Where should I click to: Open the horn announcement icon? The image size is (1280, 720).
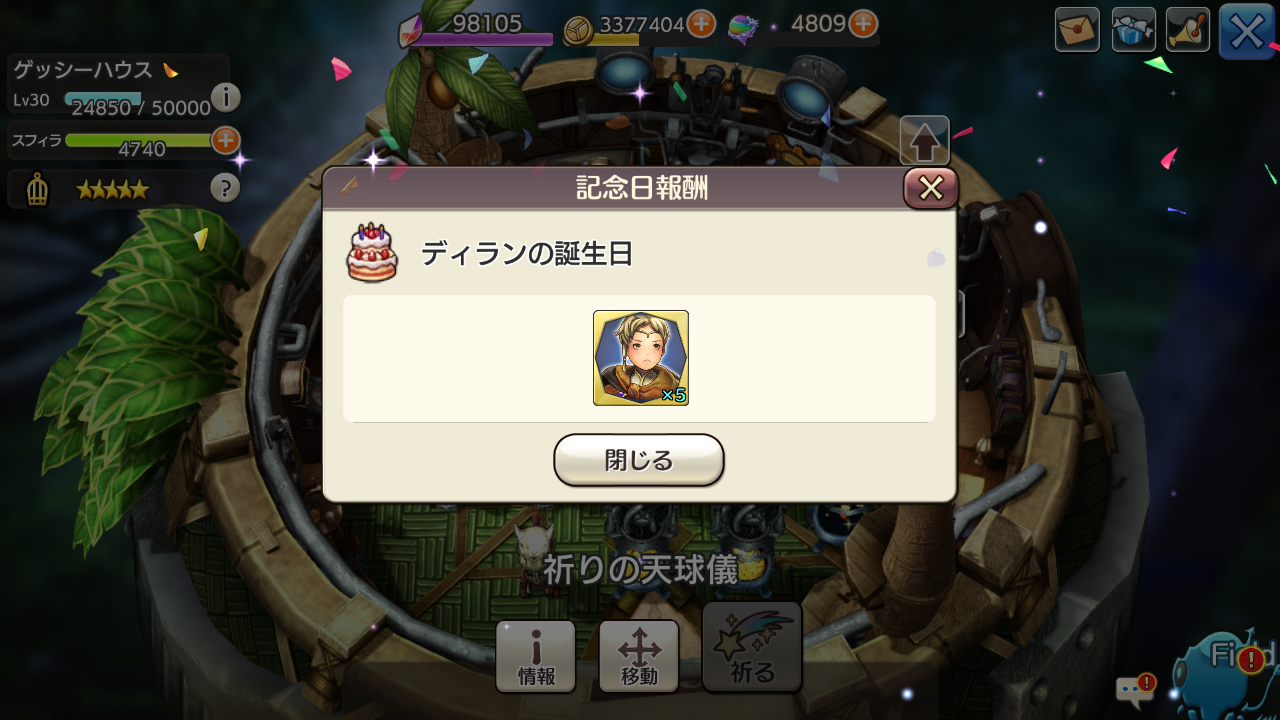click(1188, 30)
